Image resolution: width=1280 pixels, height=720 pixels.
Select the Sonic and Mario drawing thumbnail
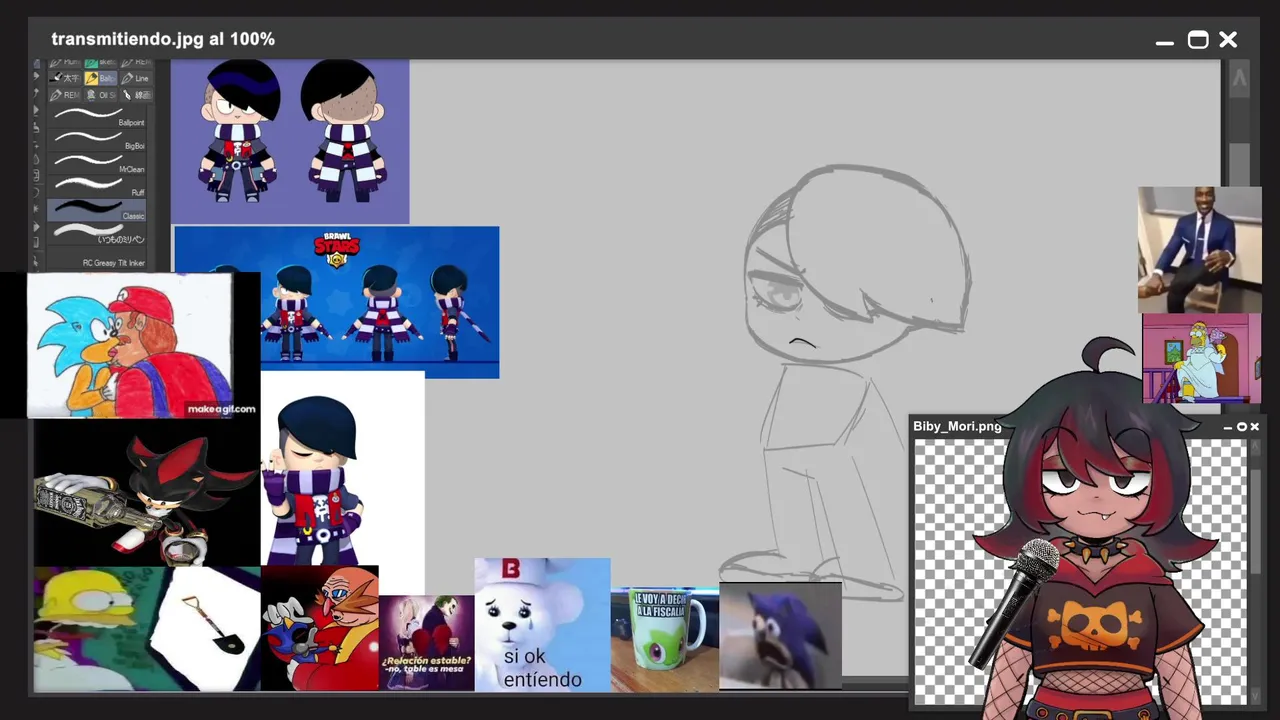130,345
